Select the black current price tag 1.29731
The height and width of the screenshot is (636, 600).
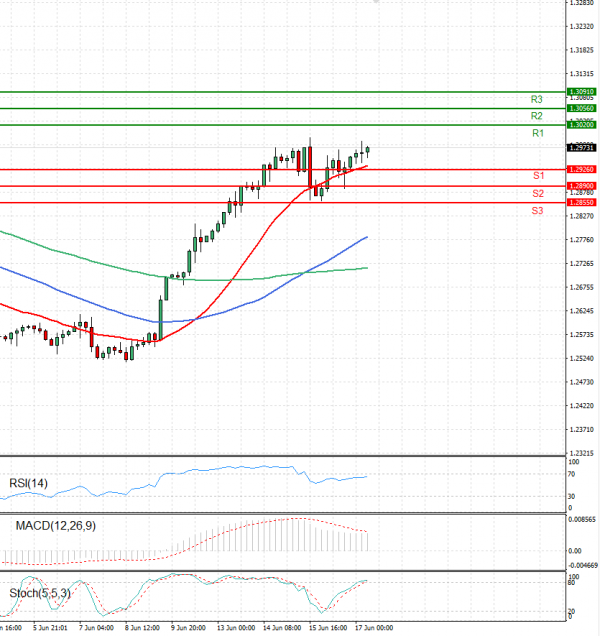click(x=581, y=148)
